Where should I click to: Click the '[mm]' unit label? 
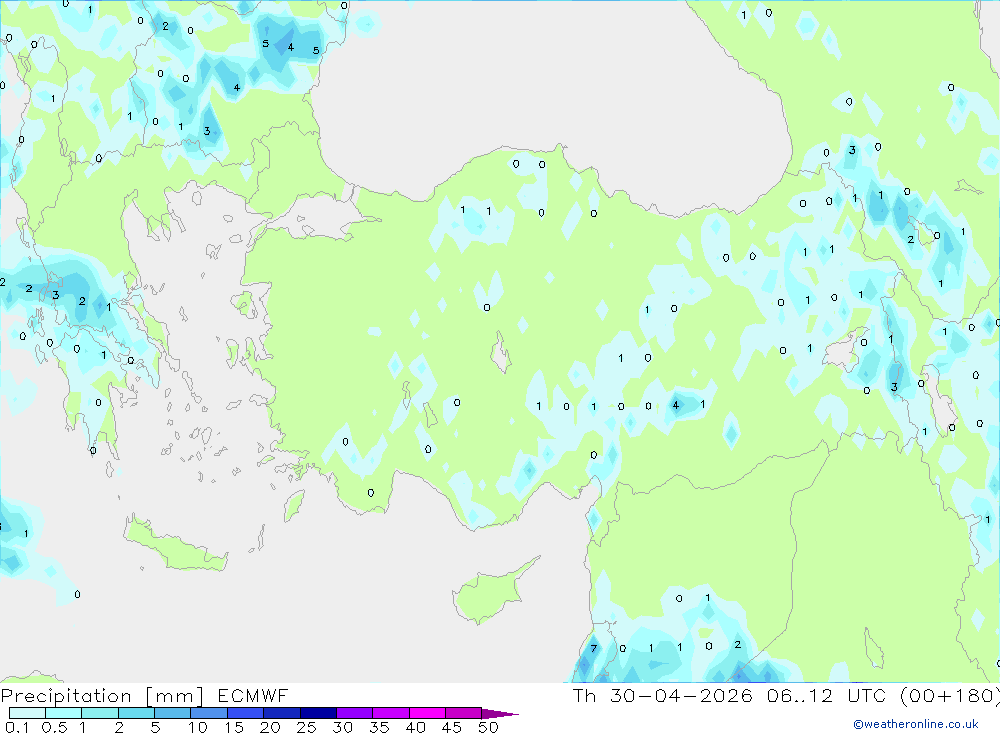point(175,696)
